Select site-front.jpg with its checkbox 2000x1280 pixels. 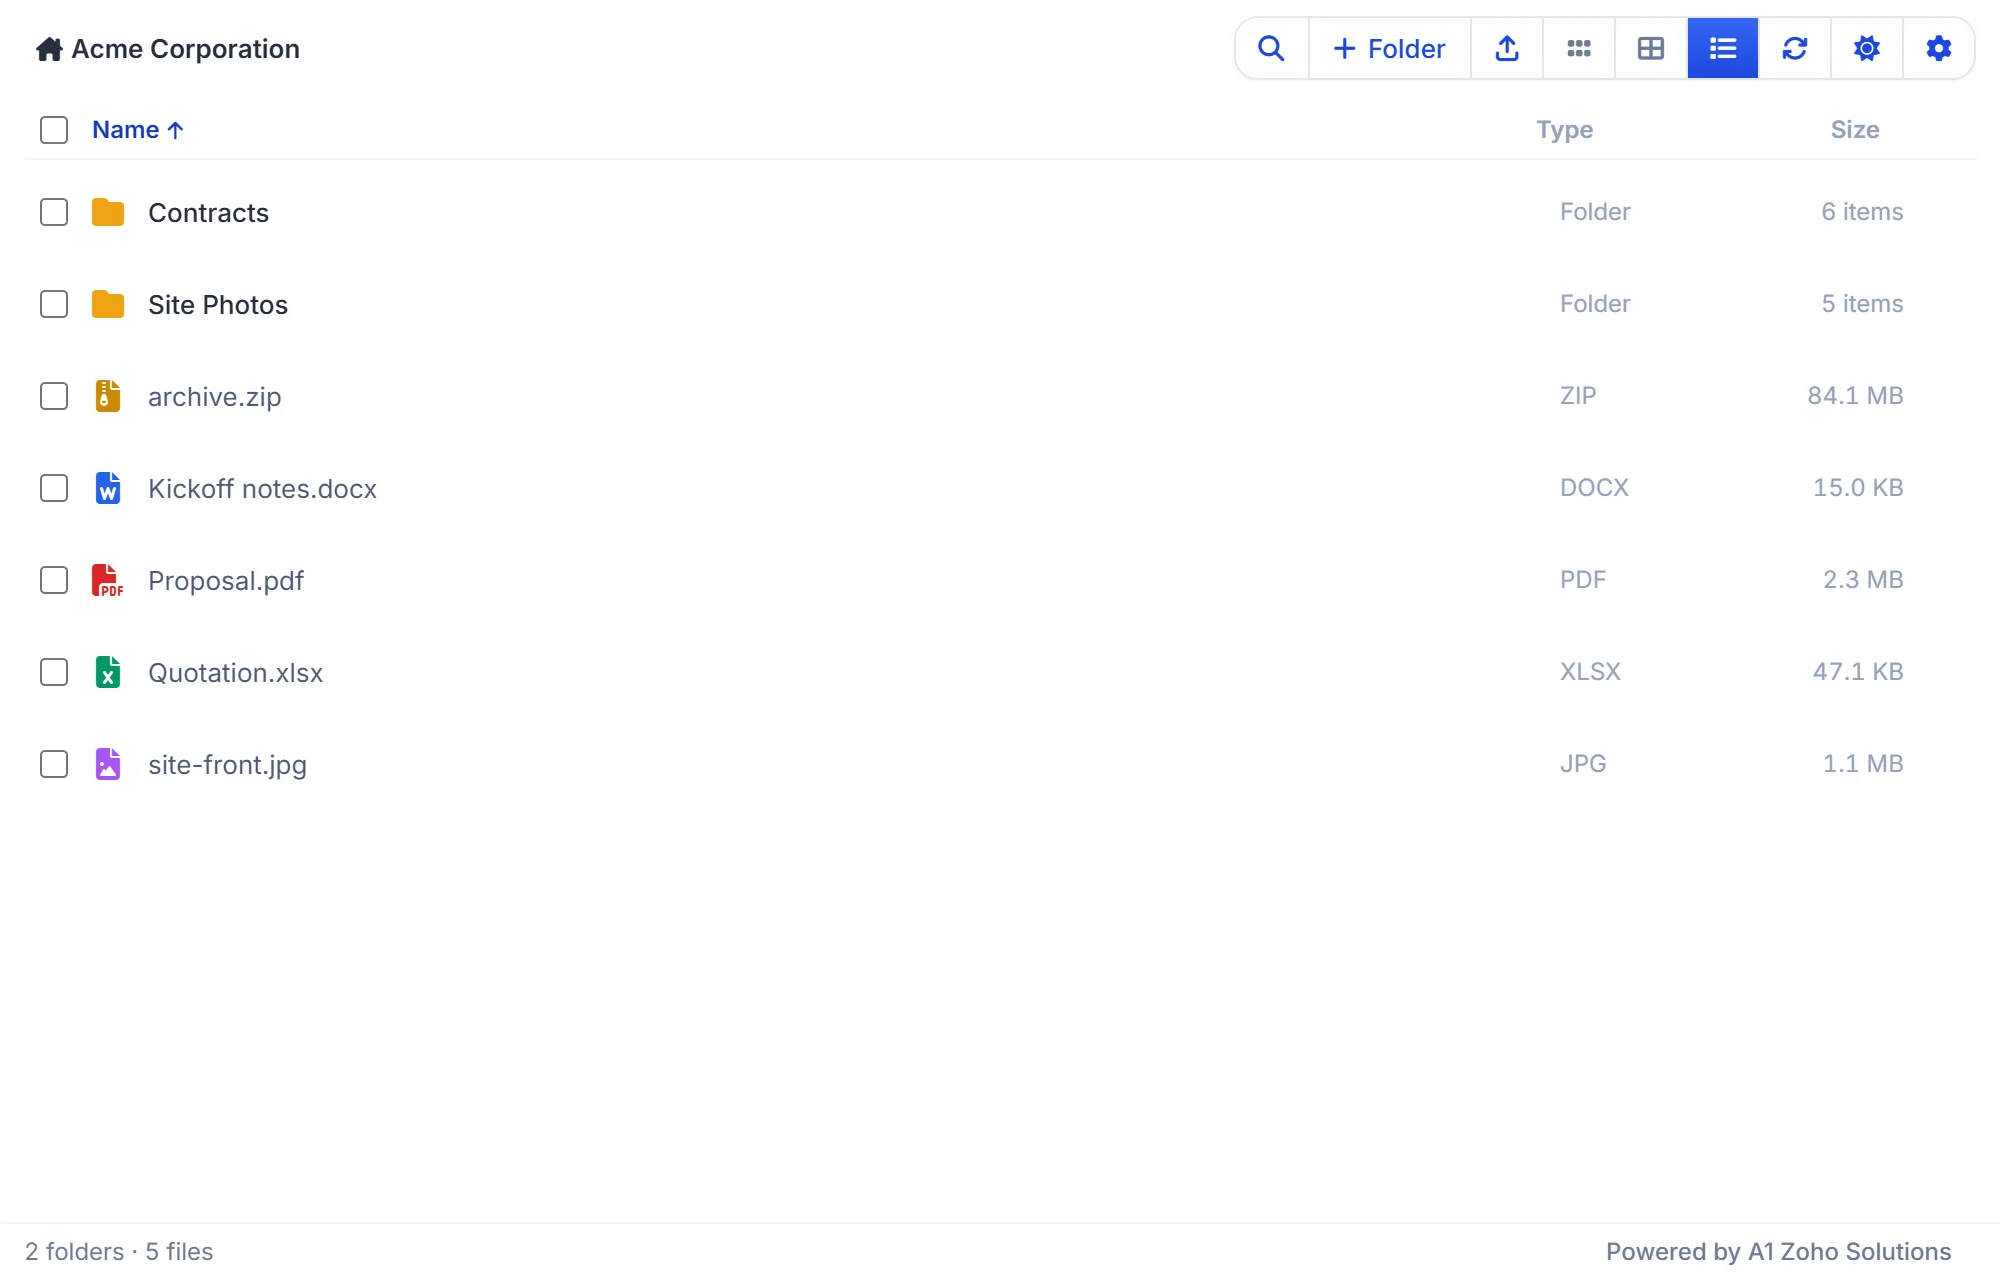point(54,764)
